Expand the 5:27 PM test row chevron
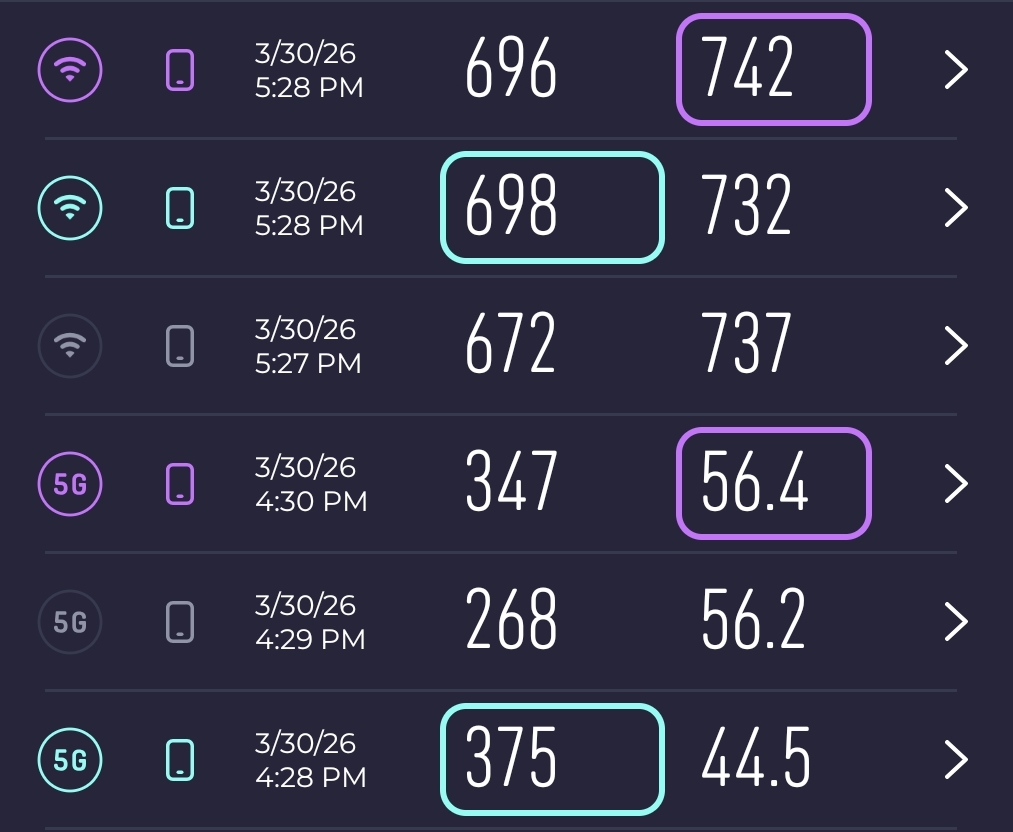1013x832 pixels. point(956,346)
